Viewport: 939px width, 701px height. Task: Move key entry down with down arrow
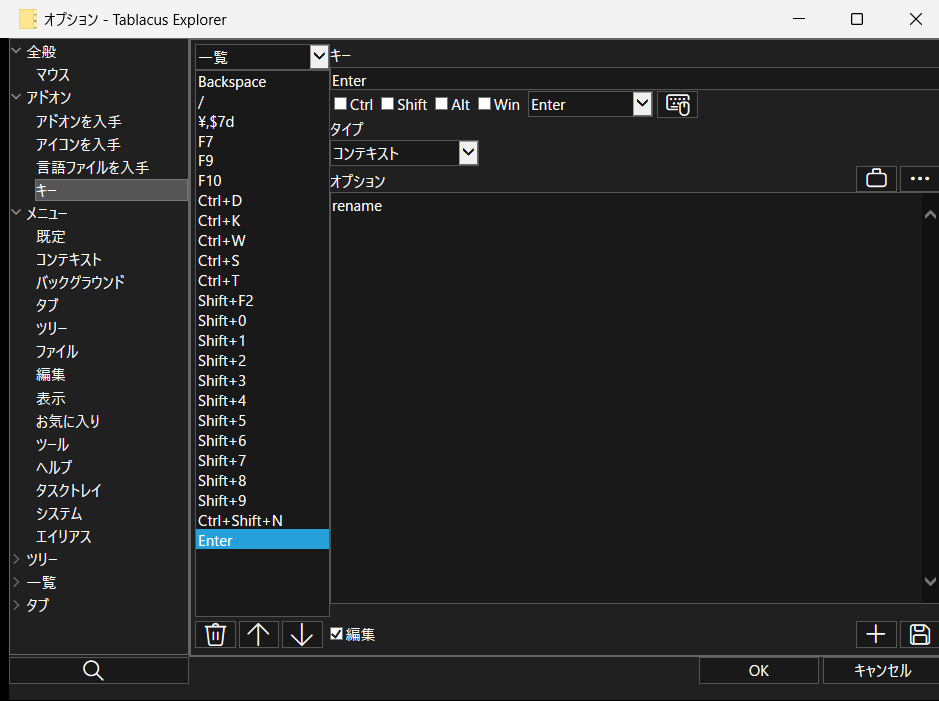303,634
